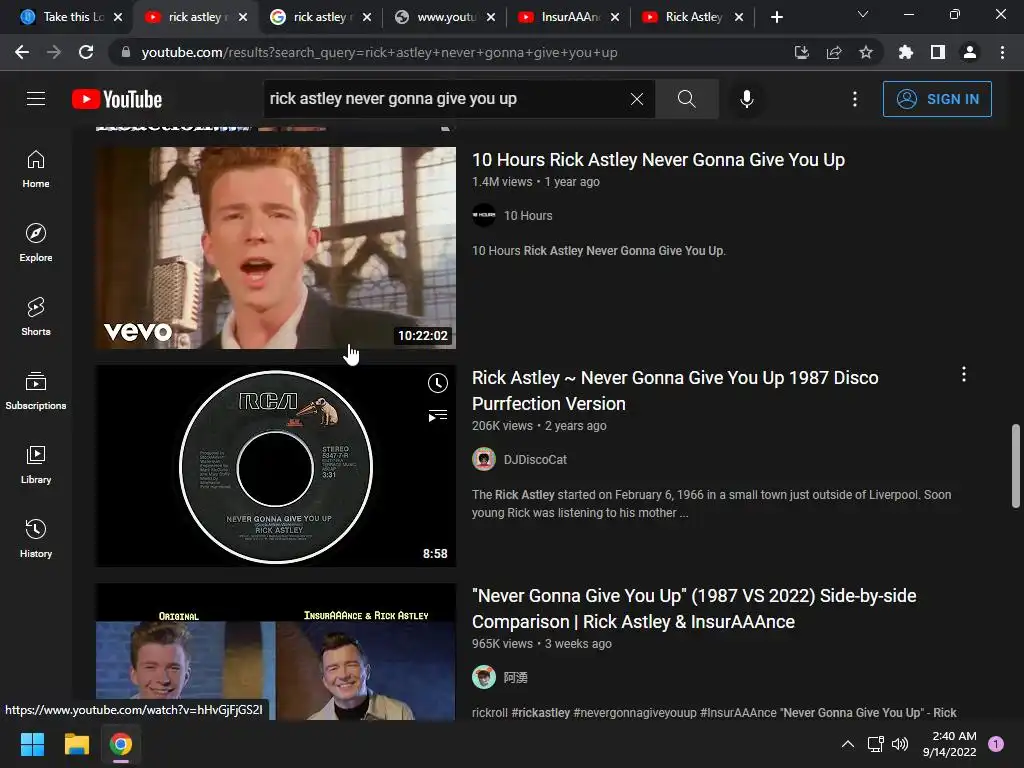1024x768 pixels.
Task: Open the Windows Start menu
Action: (32, 744)
